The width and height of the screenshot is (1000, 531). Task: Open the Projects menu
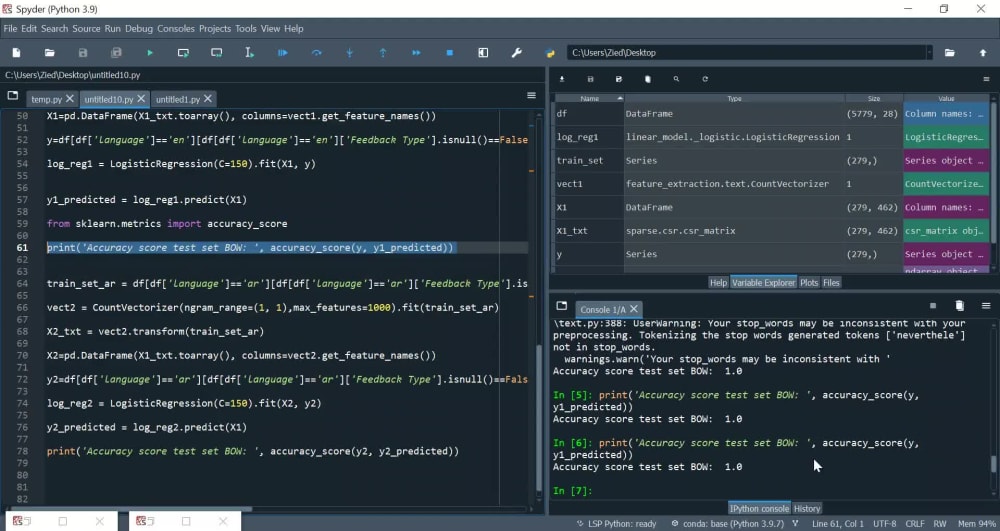214,29
